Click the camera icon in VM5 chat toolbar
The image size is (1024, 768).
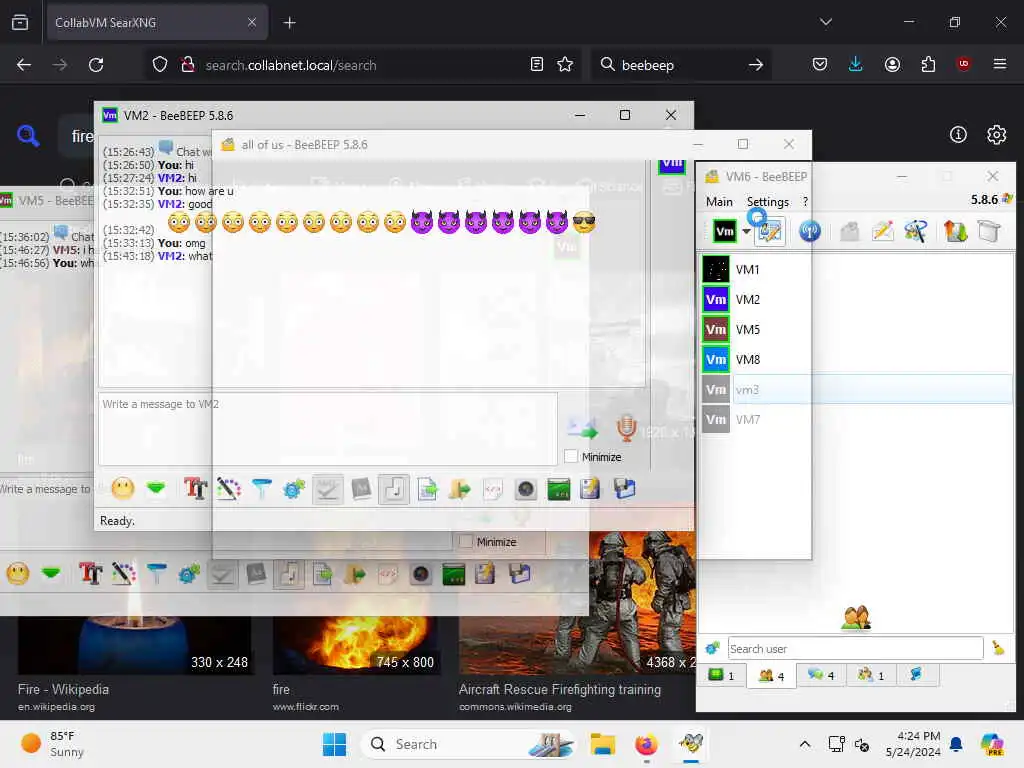pos(421,574)
